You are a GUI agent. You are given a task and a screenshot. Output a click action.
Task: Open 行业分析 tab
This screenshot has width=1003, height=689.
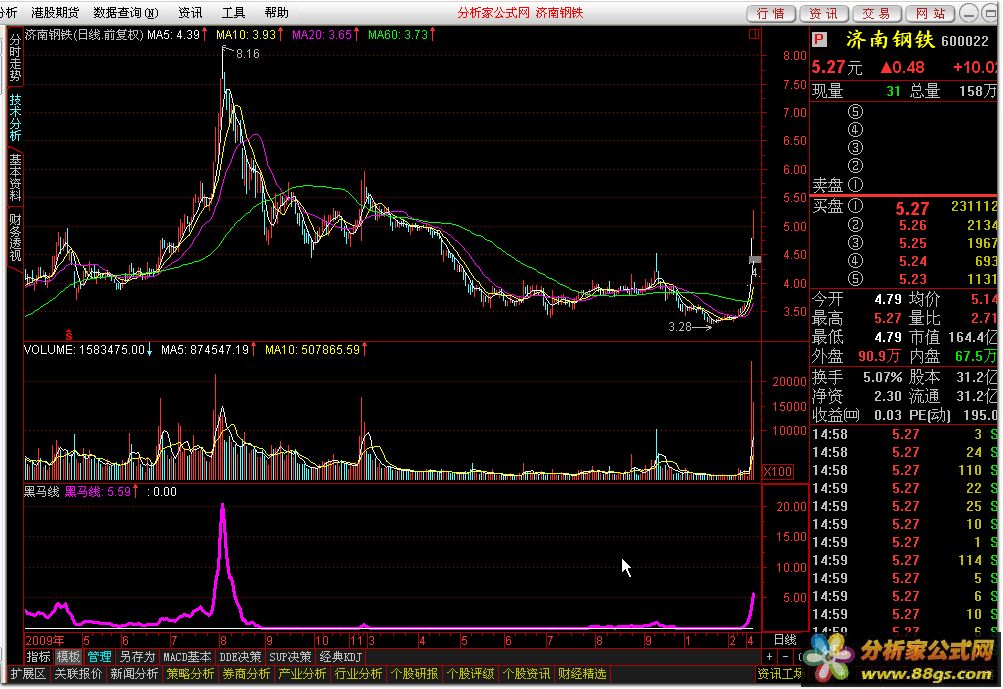359,674
